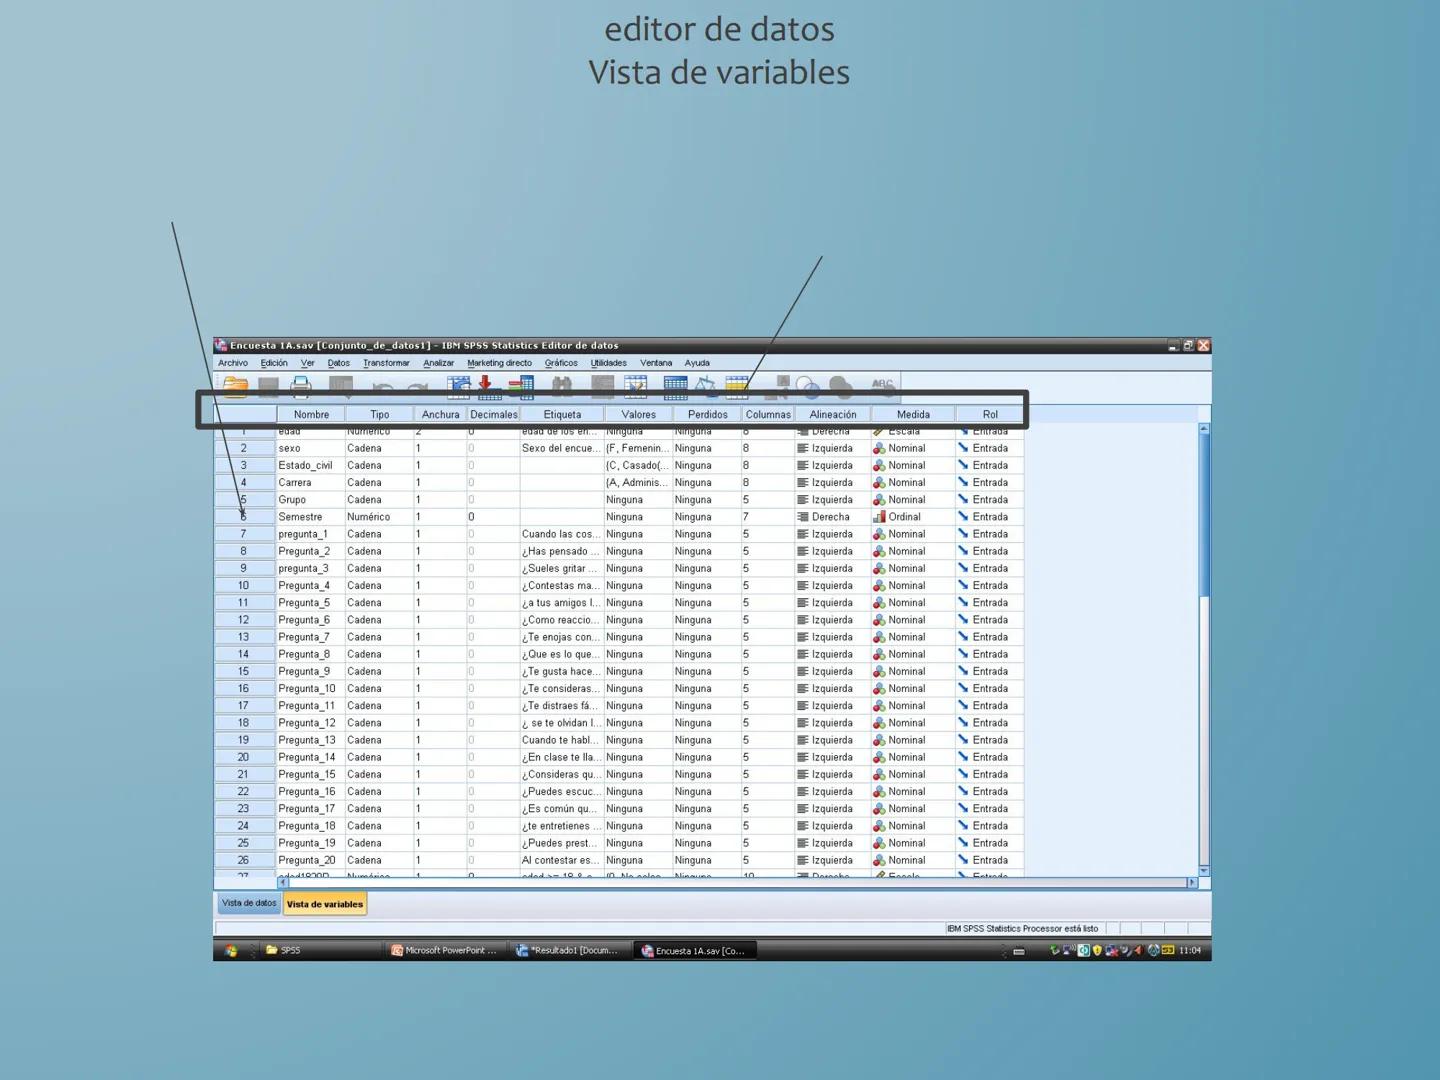Switch to the Vista de datos tab
1440x1080 pixels.
point(247,903)
